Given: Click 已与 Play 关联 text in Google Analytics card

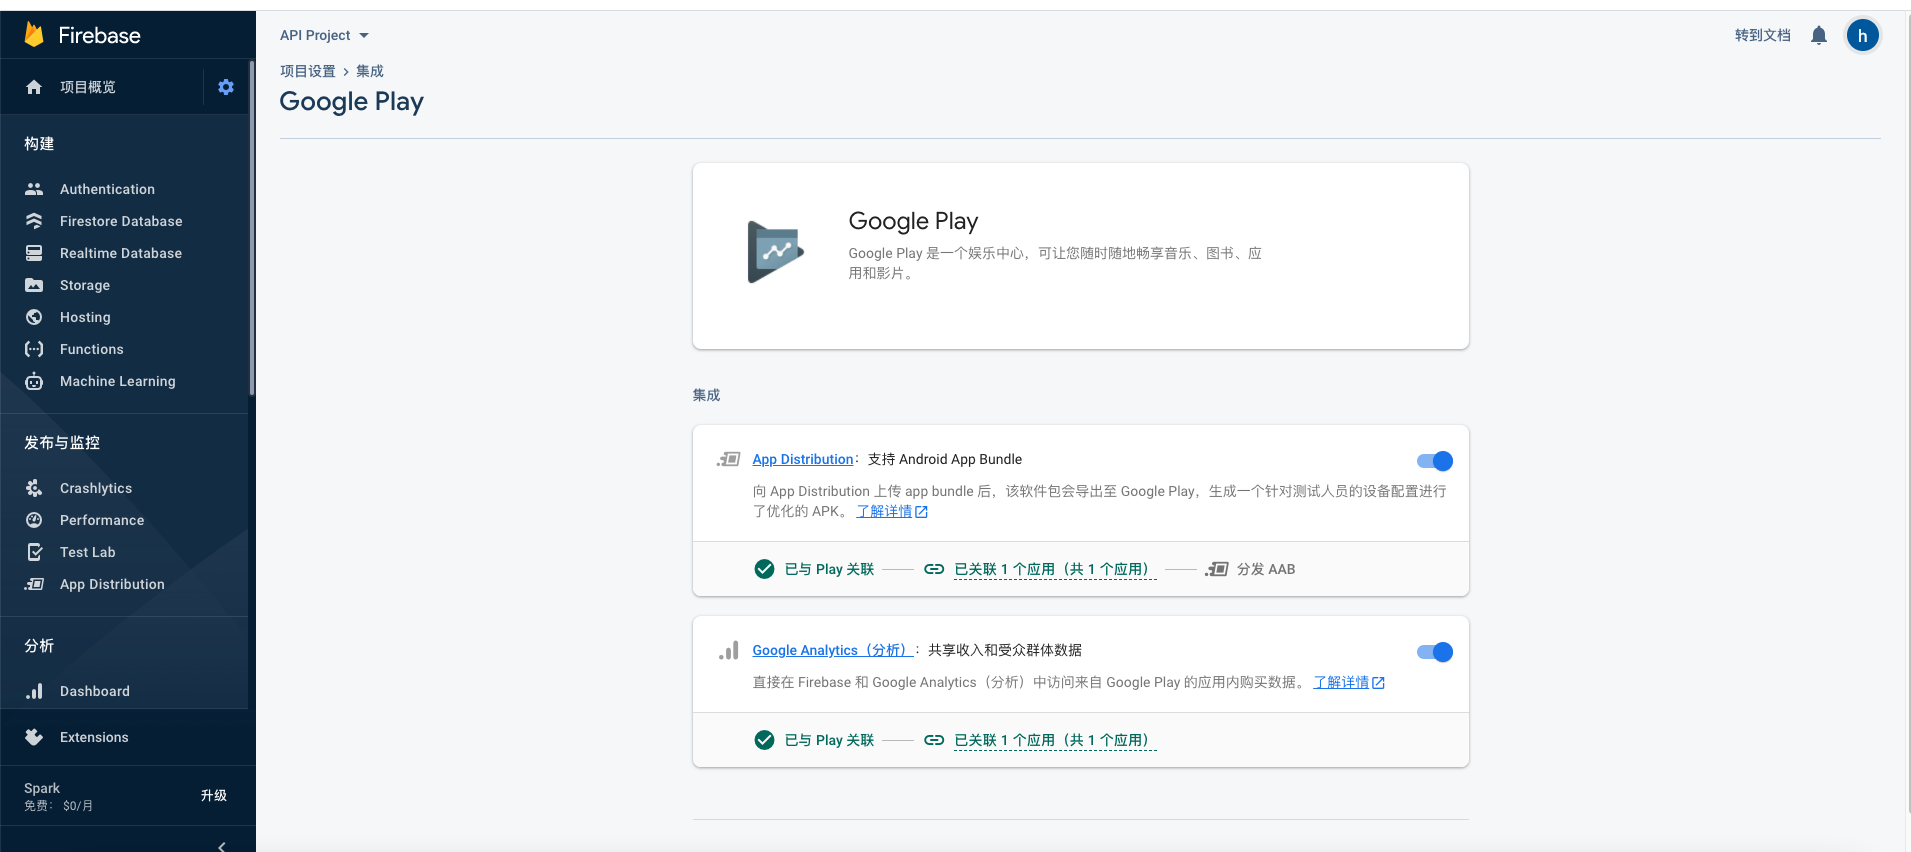Looking at the screenshot, I should pyautogui.click(x=829, y=740).
